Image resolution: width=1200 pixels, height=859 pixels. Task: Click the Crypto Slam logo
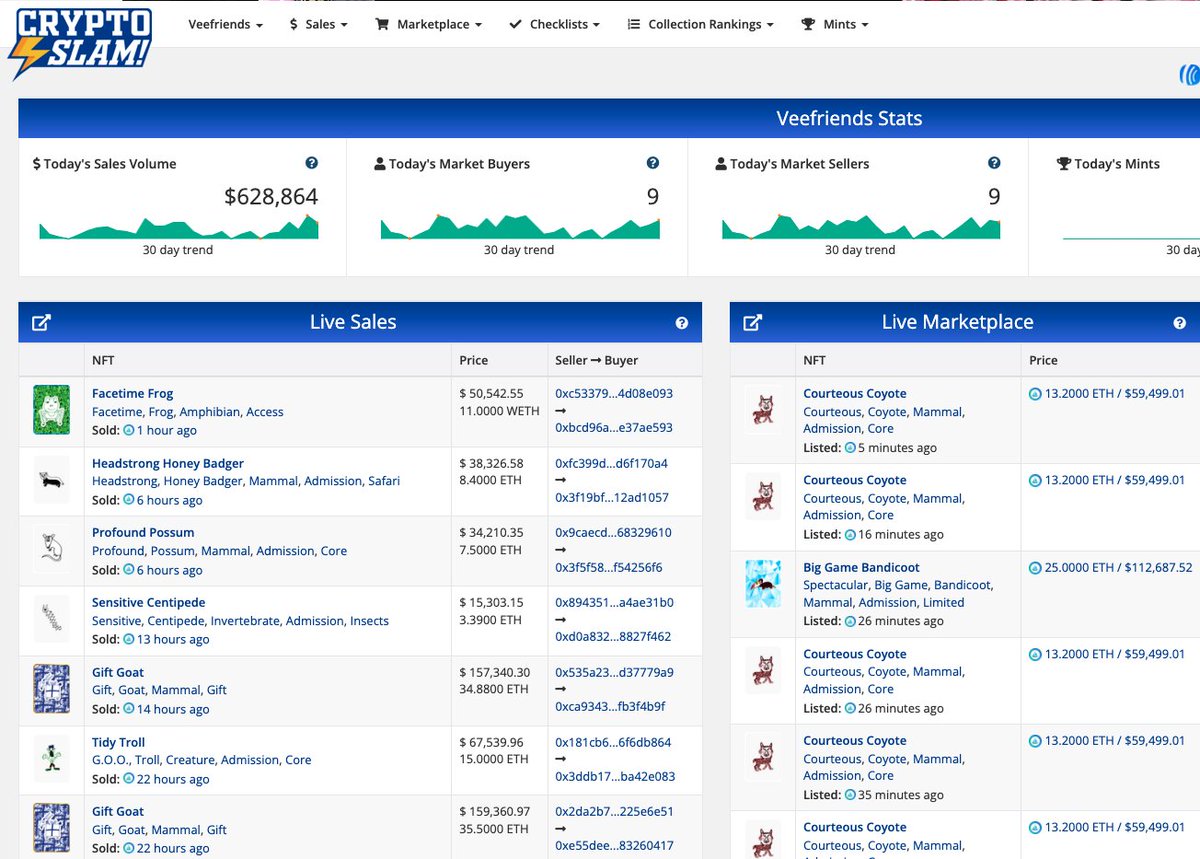click(x=80, y=43)
